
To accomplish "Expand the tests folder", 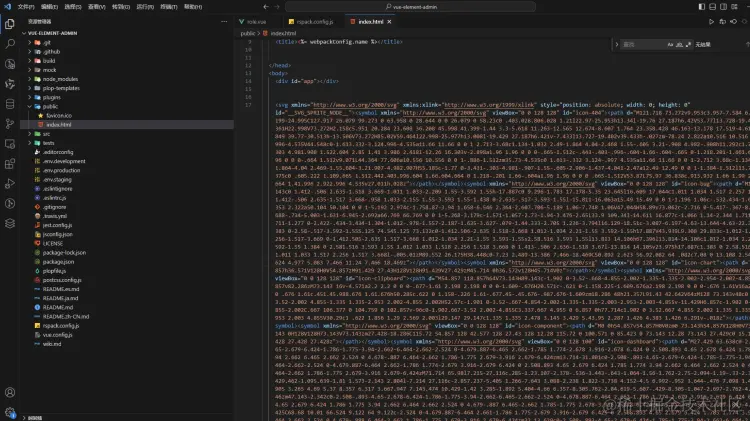I will tap(127, 143).
